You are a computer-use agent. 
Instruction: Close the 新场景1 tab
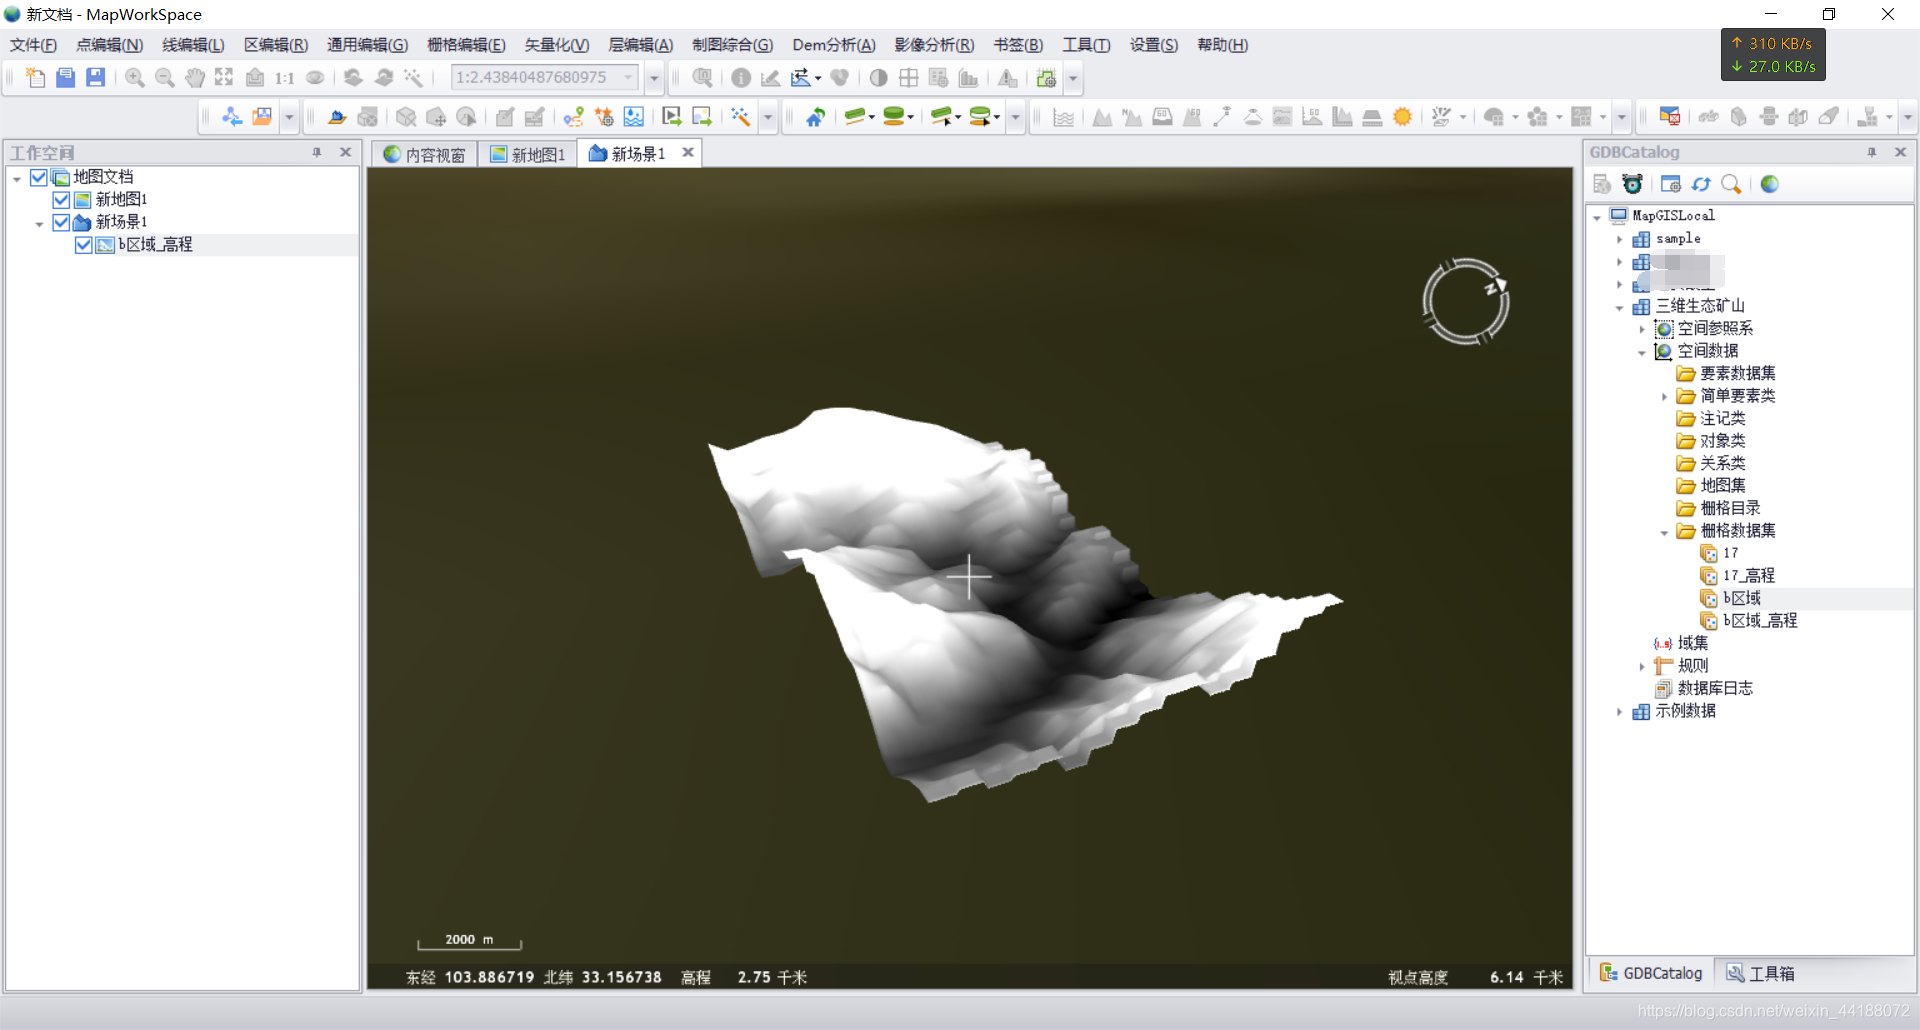(688, 153)
